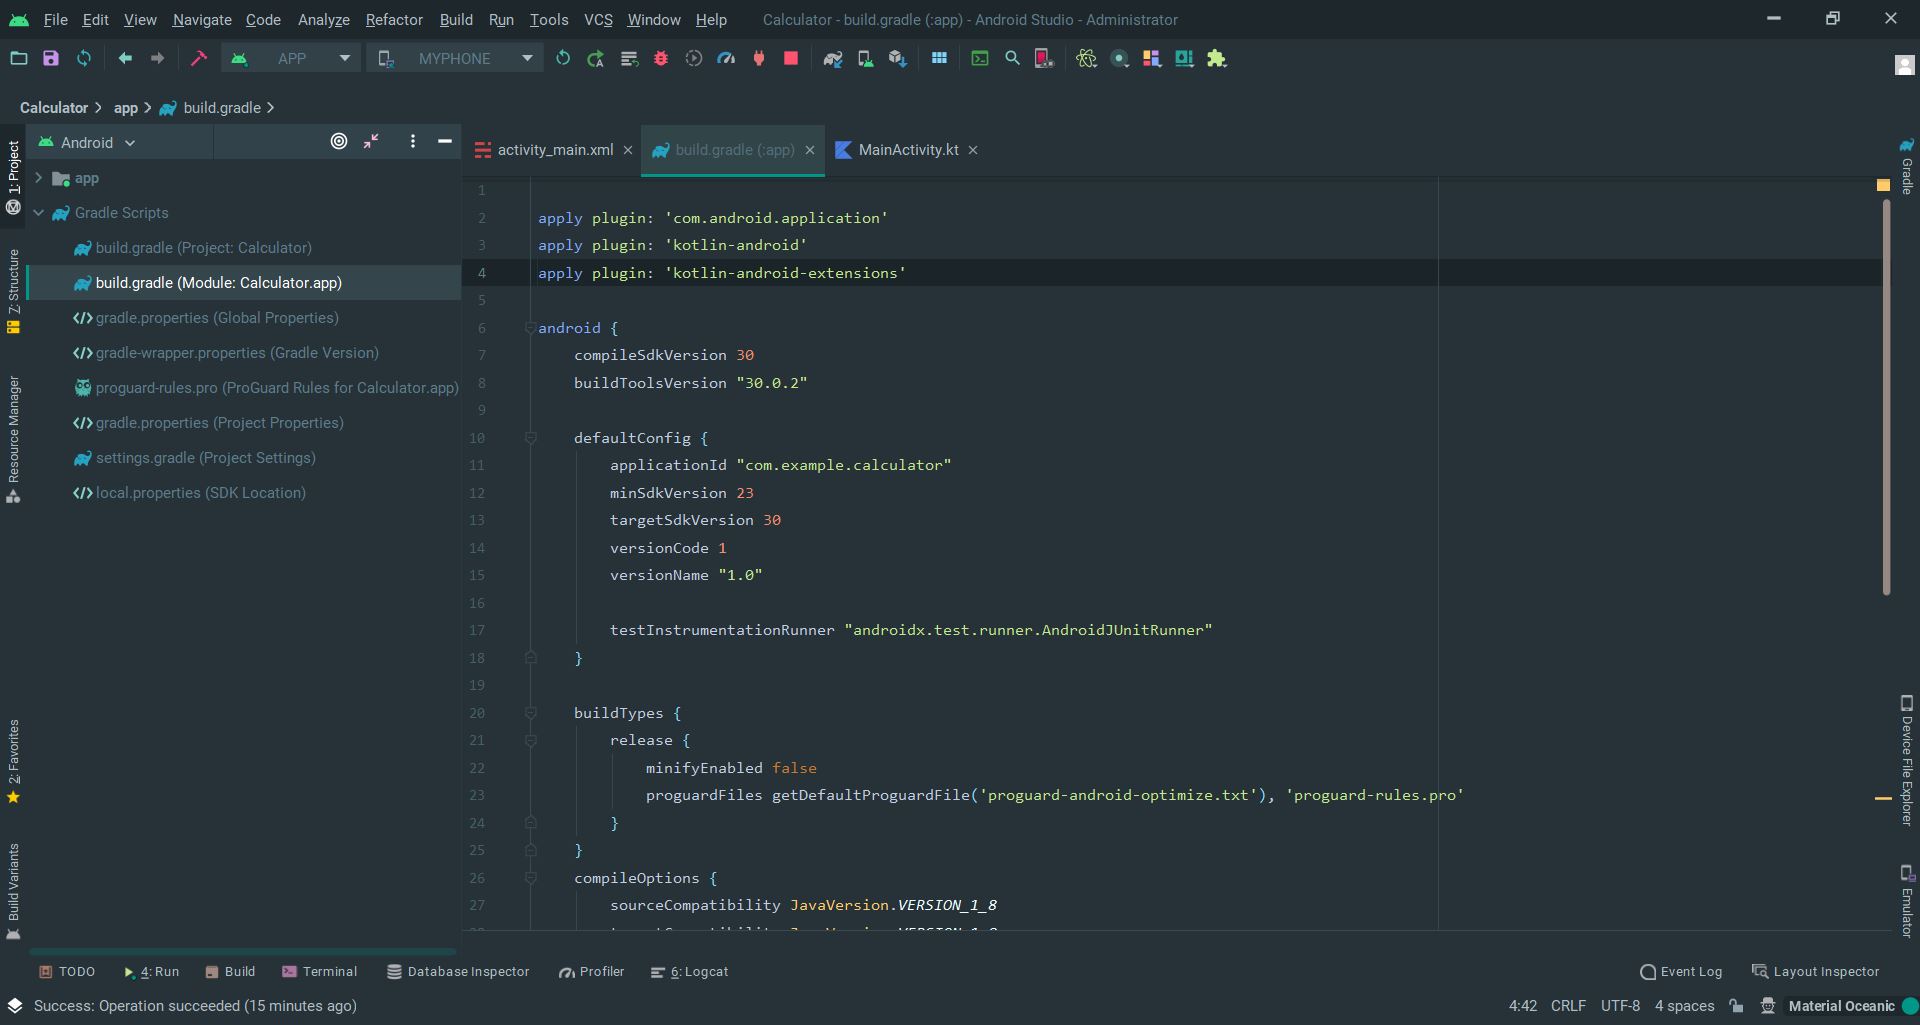Open the Logcat tool window button

(x=689, y=972)
